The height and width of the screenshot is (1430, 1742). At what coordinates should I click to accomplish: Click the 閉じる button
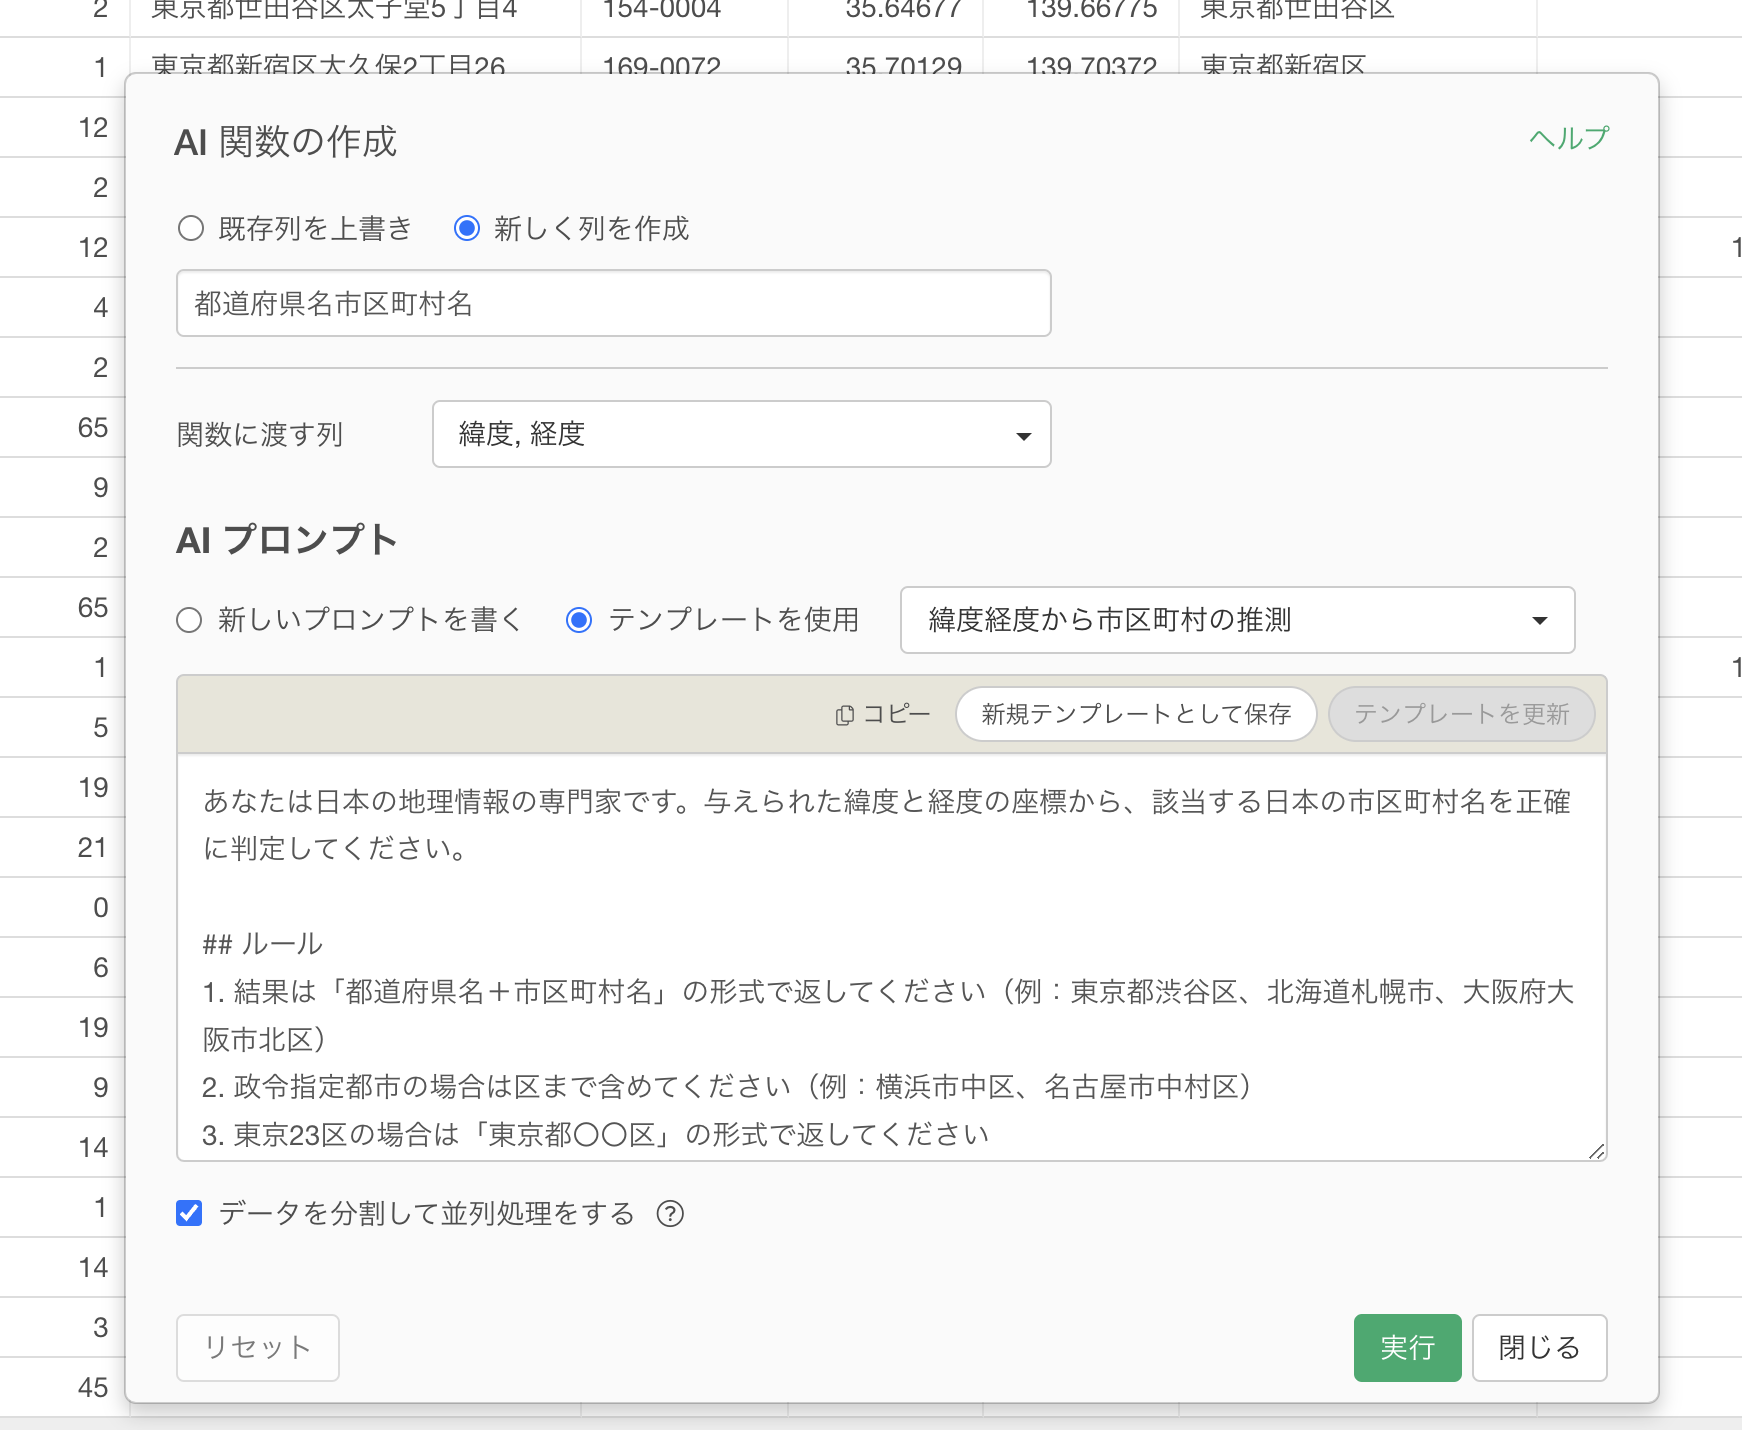tap(1539, 1348)
